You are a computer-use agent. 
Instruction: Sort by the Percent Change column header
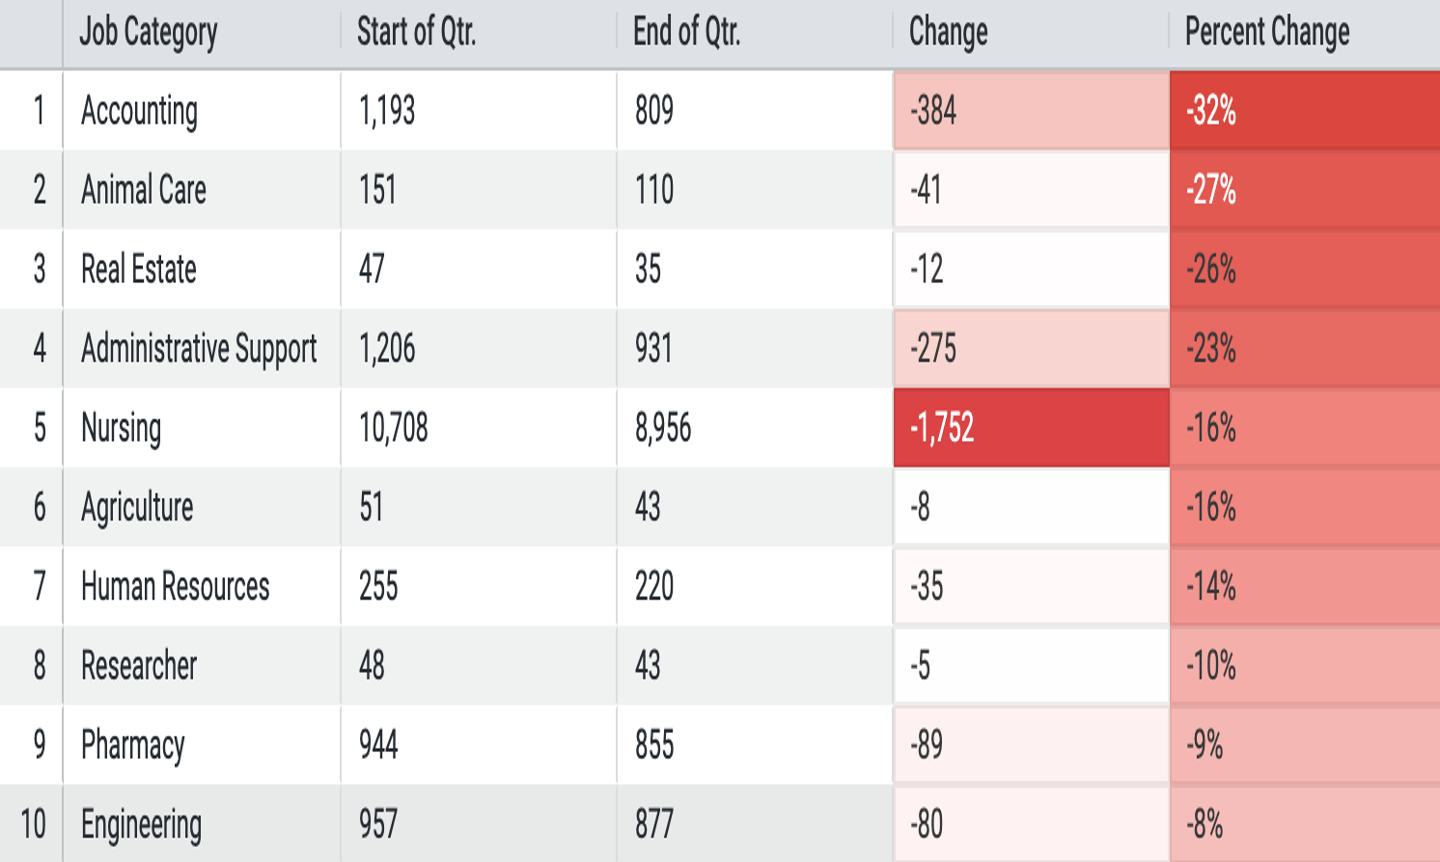tap(1305, 33)
